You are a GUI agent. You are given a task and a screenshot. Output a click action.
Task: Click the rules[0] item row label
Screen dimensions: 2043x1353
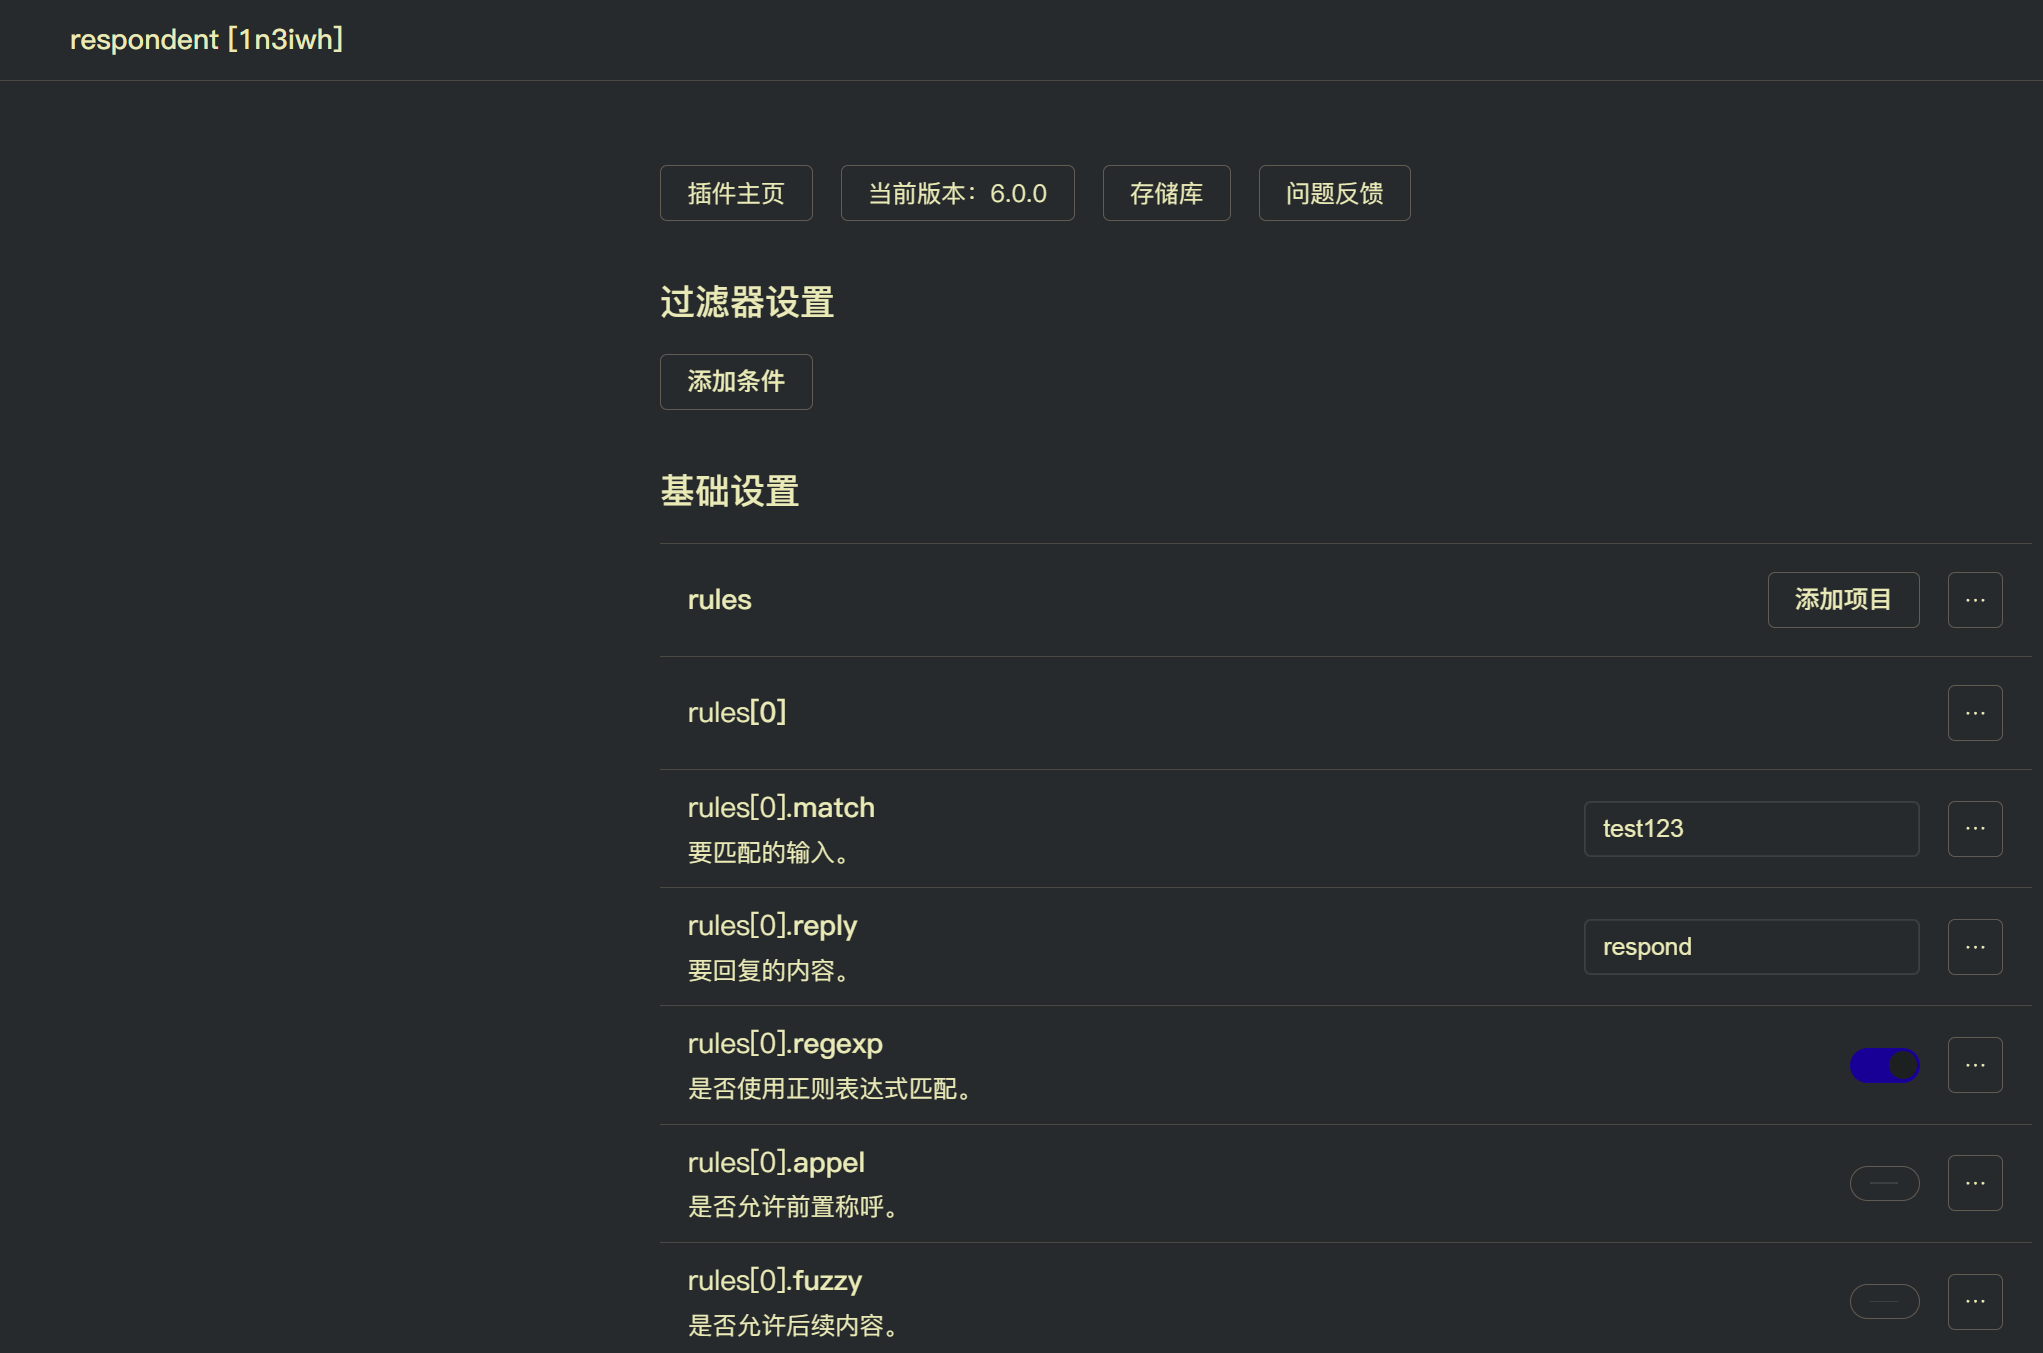tap(737, 713)
